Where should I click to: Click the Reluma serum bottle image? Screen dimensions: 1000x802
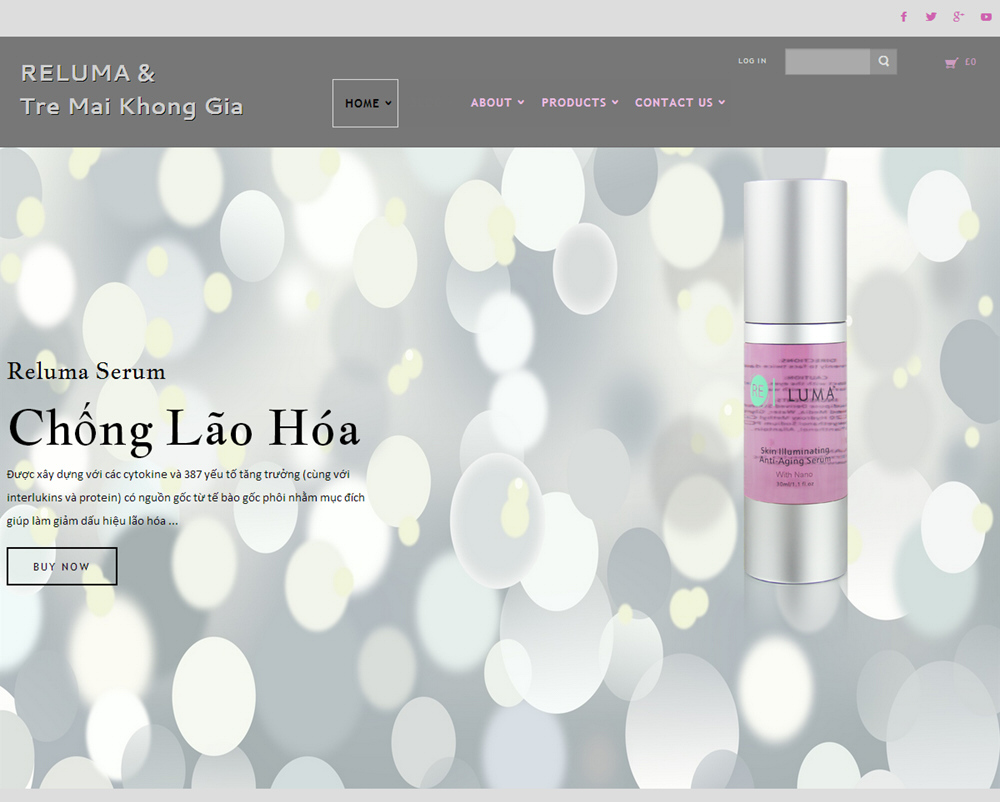(795, 381)
